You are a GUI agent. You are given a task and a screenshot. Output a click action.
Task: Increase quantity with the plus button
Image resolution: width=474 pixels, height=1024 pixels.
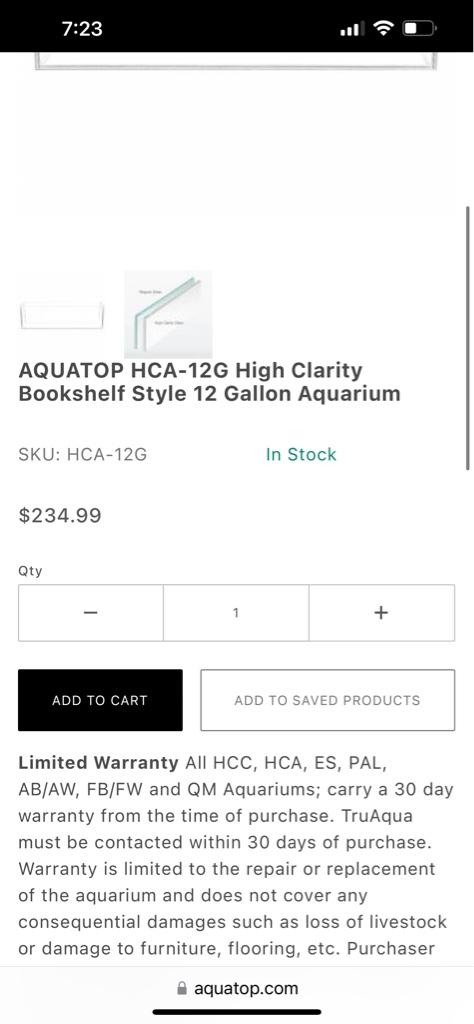pyautogui.click(x=381, y=613)
